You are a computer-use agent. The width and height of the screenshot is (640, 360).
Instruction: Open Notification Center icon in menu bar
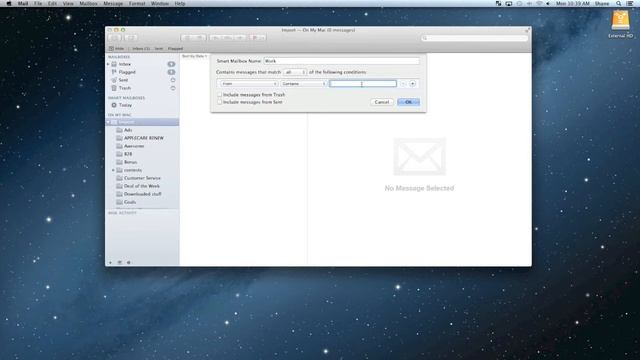click(630, 3)
